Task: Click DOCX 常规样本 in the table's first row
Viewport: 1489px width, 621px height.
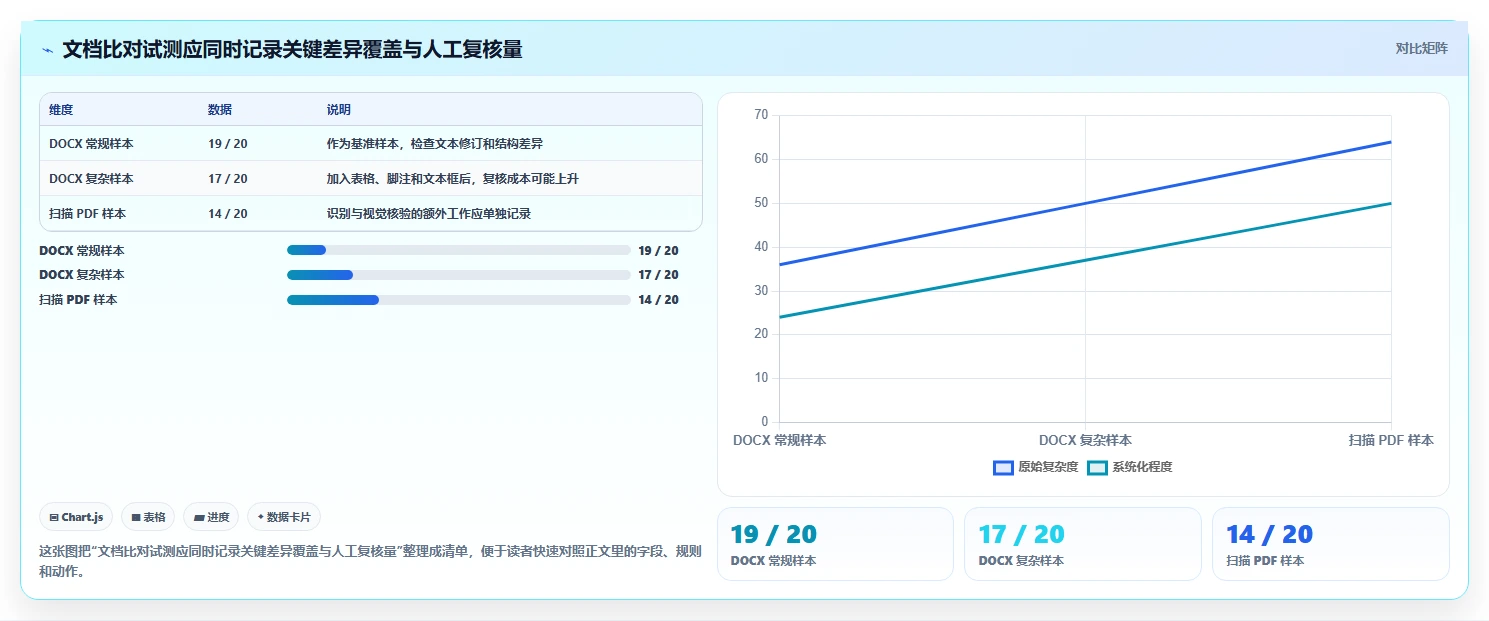Action: pyautogui.click(x=91, y=144)
